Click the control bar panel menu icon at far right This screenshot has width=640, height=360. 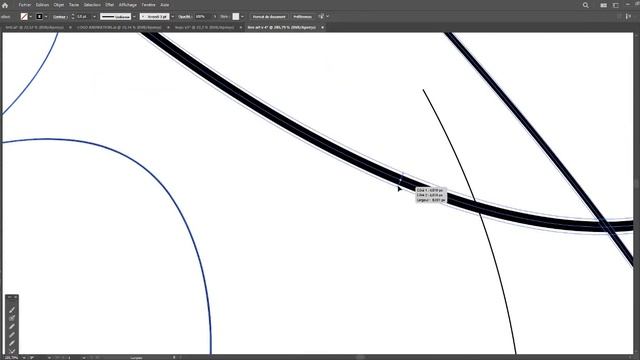tap(629, 17)
